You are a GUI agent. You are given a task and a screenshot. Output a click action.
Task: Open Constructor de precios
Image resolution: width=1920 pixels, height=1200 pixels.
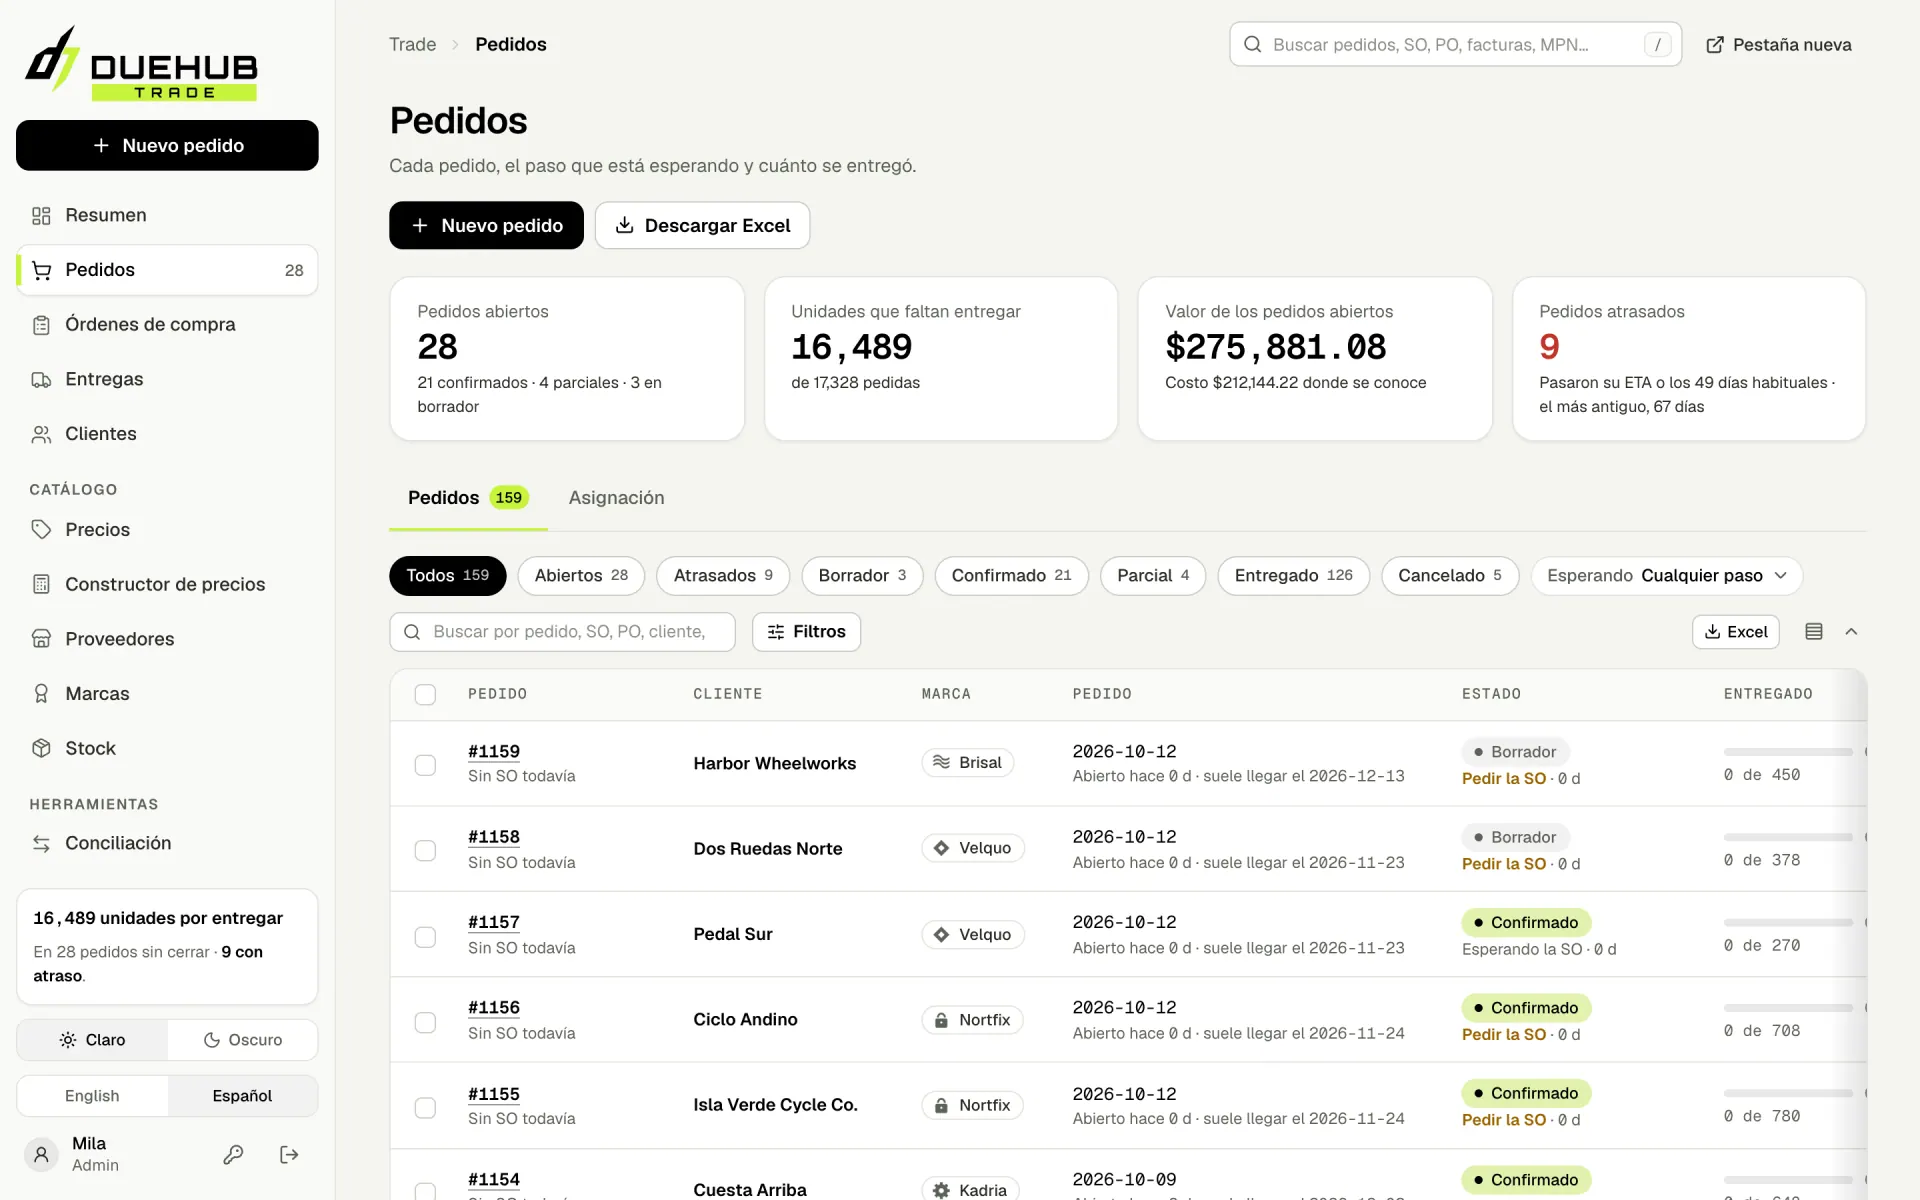tap(167, 584)
